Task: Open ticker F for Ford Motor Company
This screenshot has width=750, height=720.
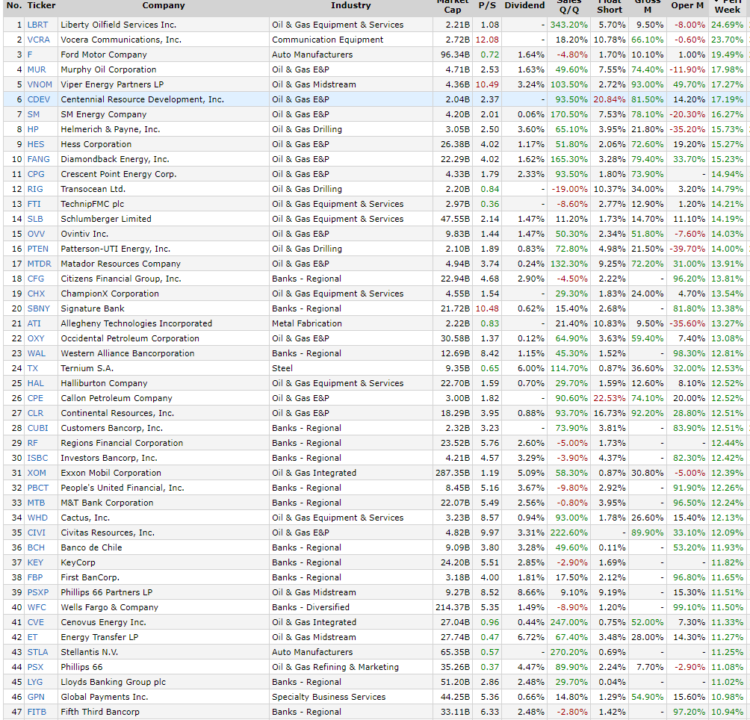Action: point(30,55)
